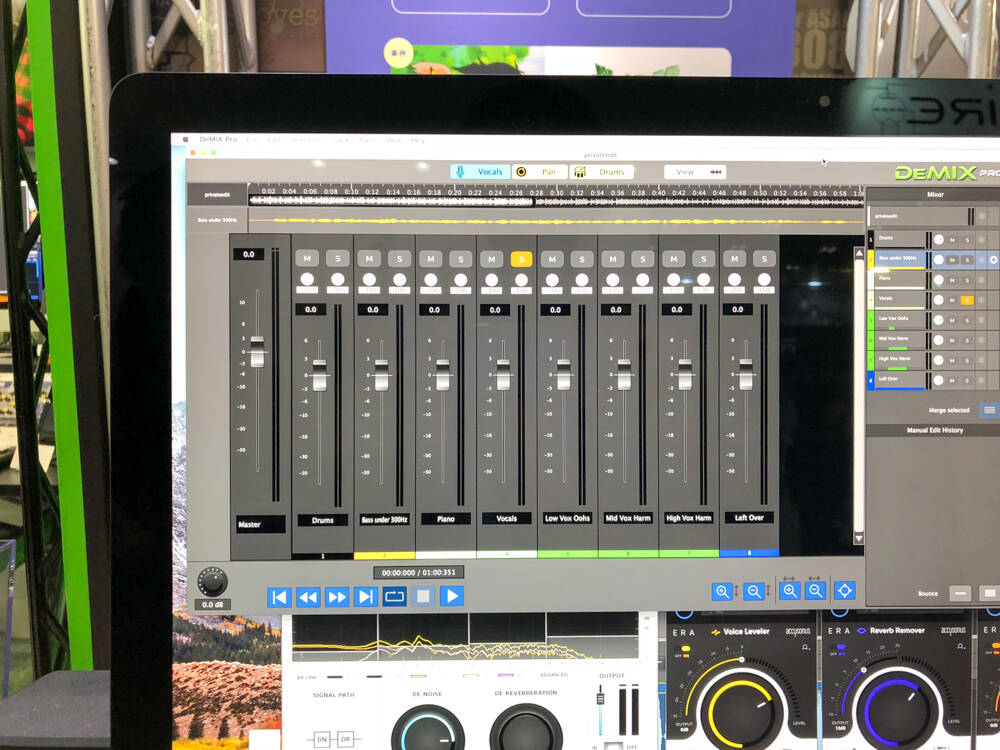This screenshot has height=750, width=1000.
Task: Click the privateedit waveform overview timeline
Action: 555,201
